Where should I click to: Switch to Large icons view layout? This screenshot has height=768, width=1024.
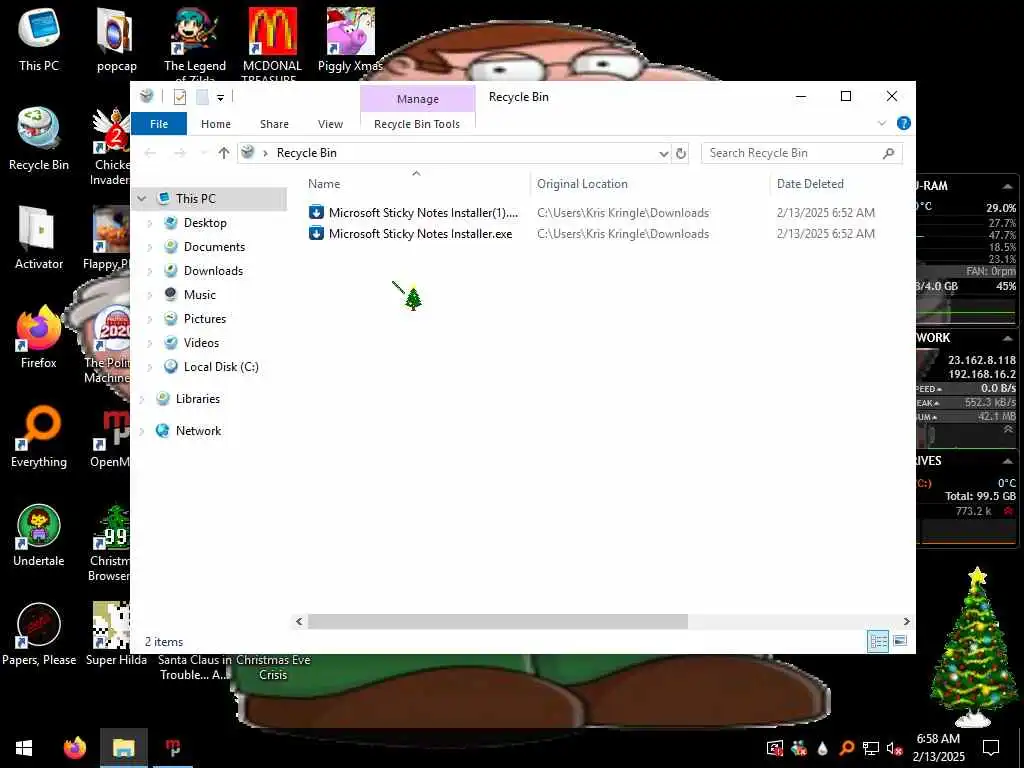pyautogui.click(x=900, y=641)
